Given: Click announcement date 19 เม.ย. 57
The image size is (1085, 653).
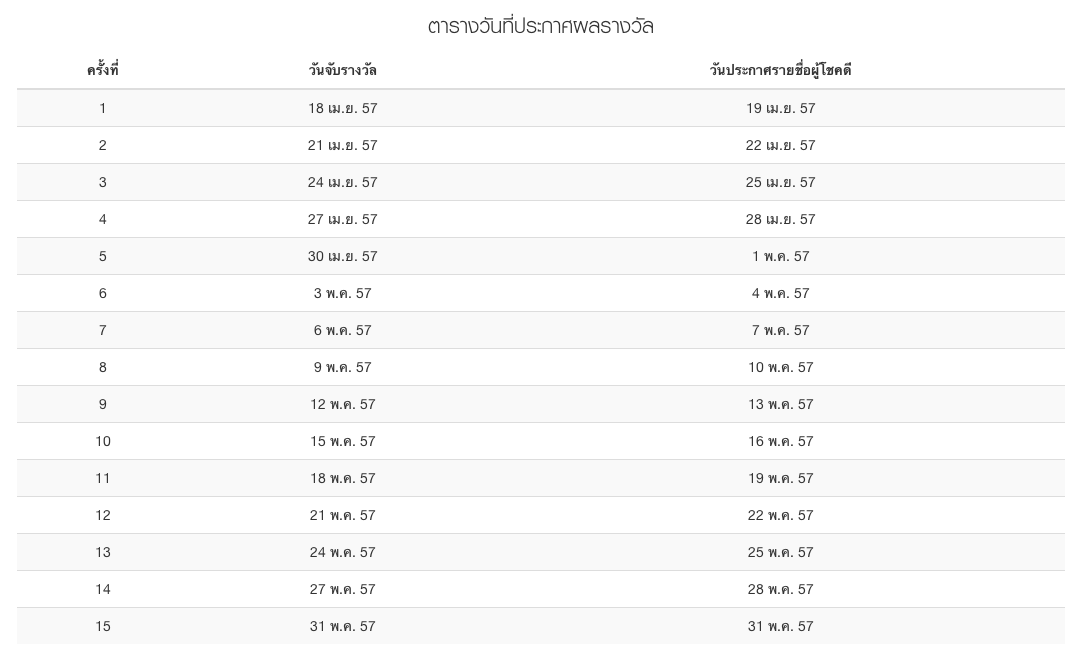Looking at the screenshot, I should tap(781, 108).
